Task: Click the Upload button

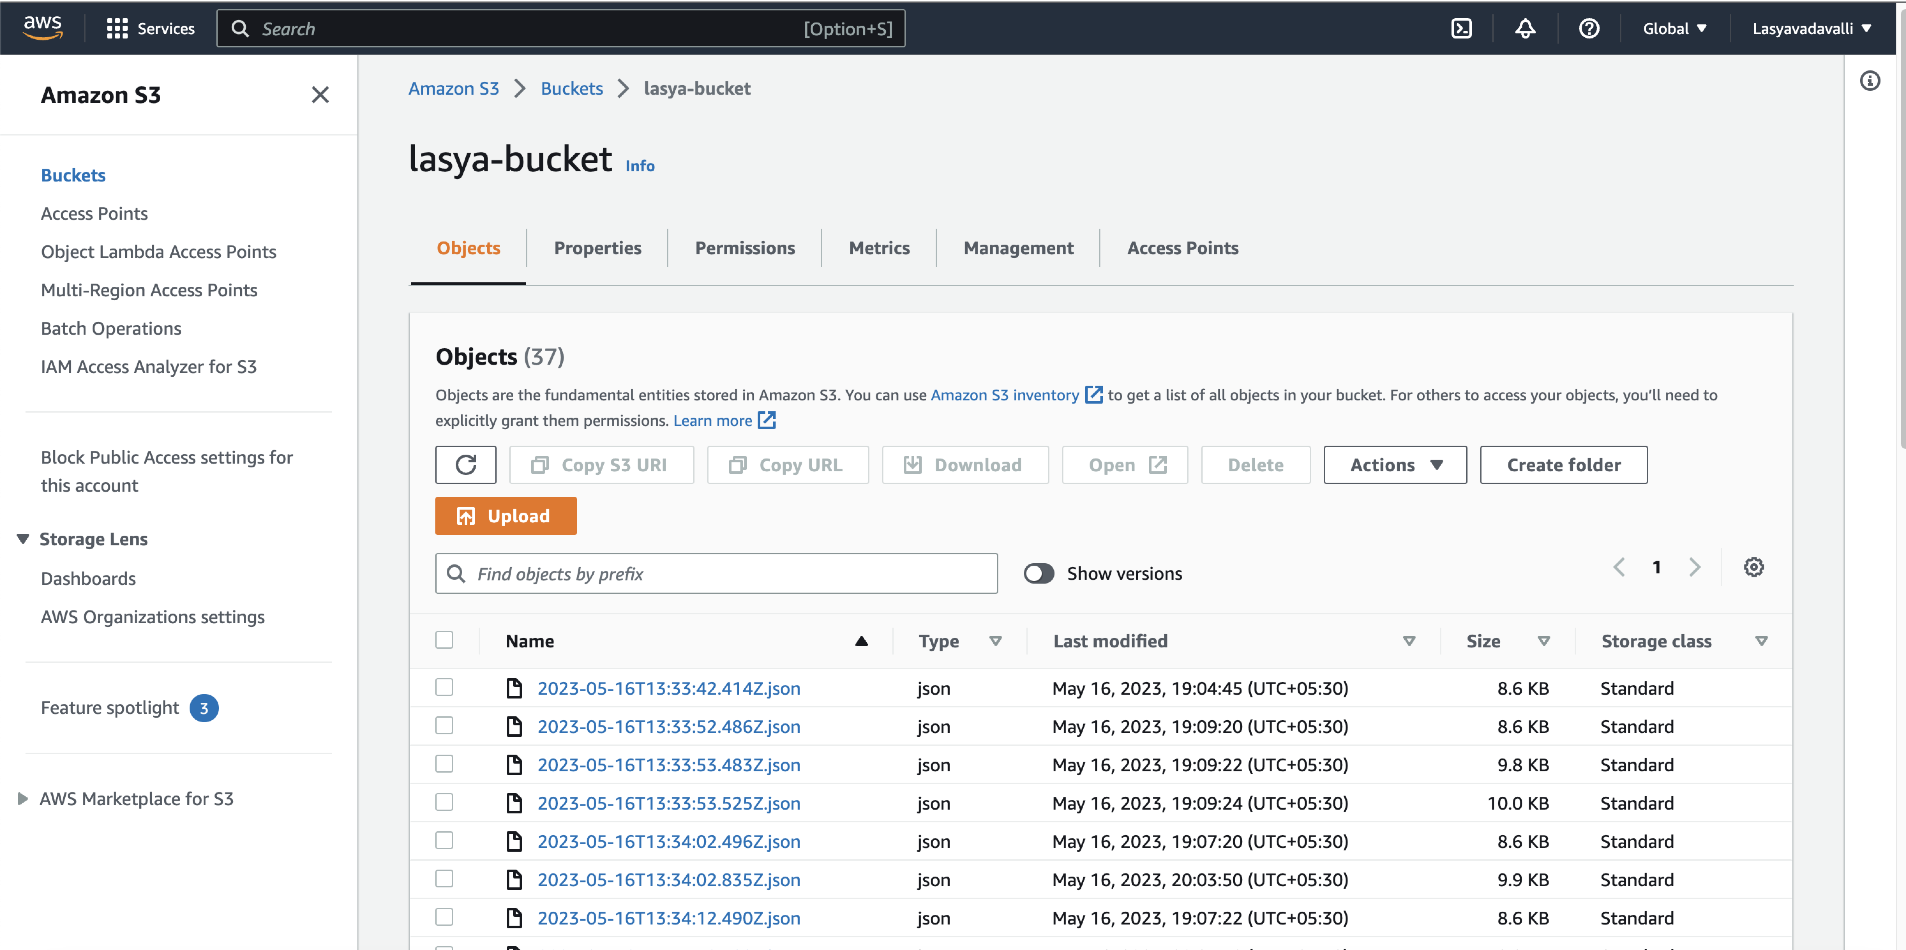Action: point(505,515)
